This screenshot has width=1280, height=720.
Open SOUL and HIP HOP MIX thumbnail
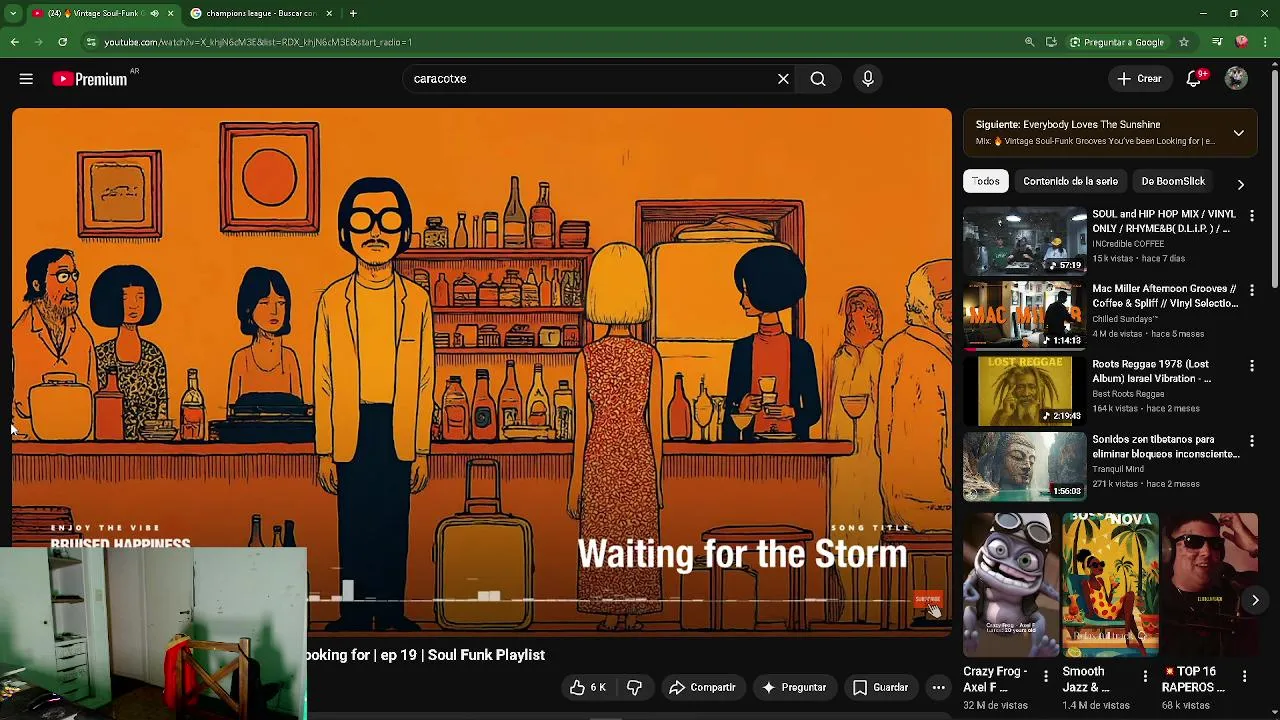click(1024, 241)
